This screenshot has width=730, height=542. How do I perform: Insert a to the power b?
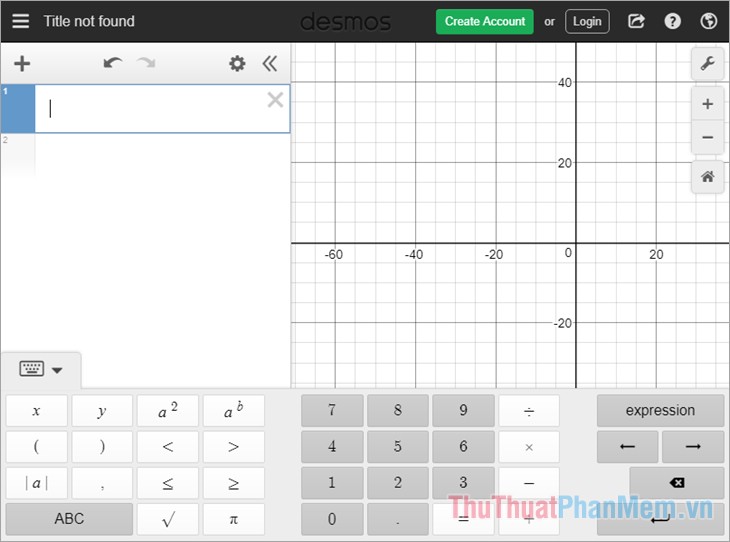tap(234, 411)
